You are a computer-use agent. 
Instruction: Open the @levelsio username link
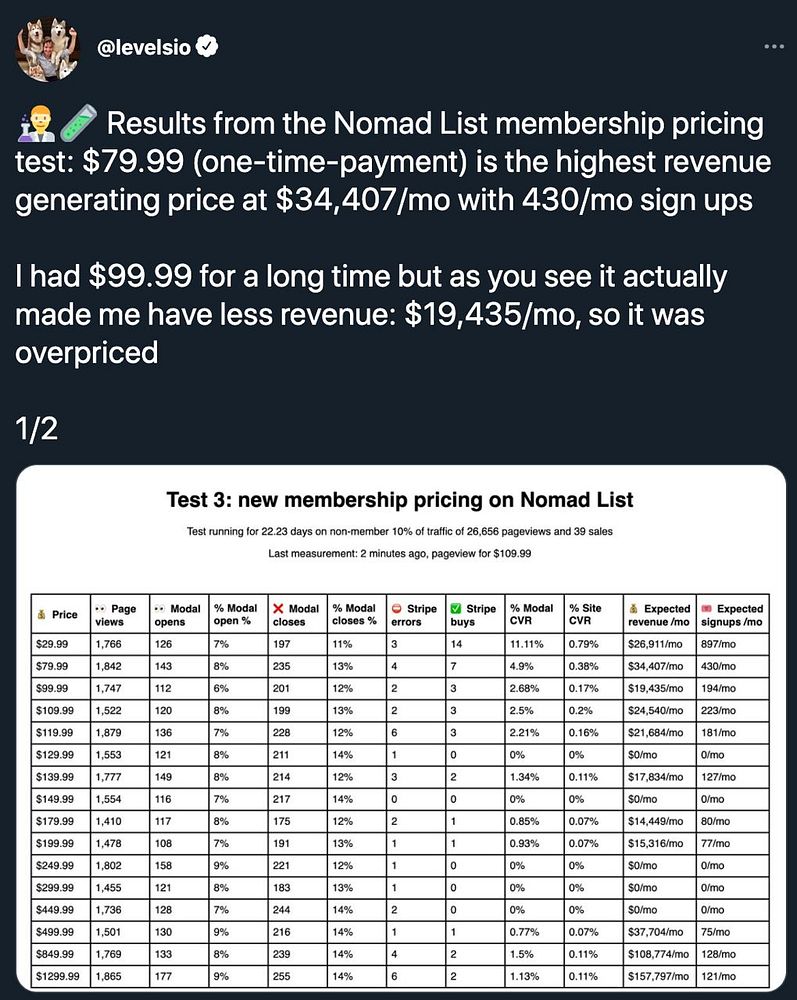pos(144,47)
